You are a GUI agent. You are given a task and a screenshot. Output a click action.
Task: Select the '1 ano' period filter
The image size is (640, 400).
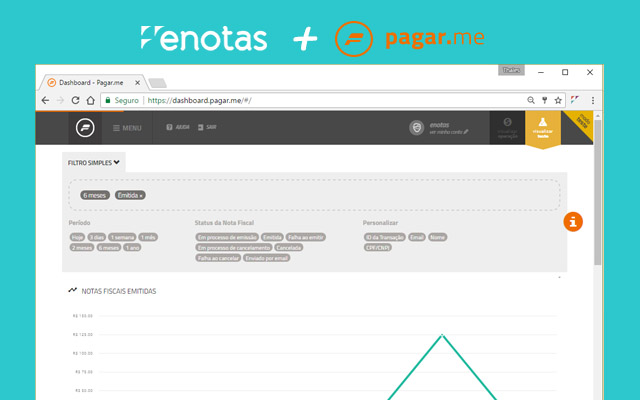click(132, 247)
